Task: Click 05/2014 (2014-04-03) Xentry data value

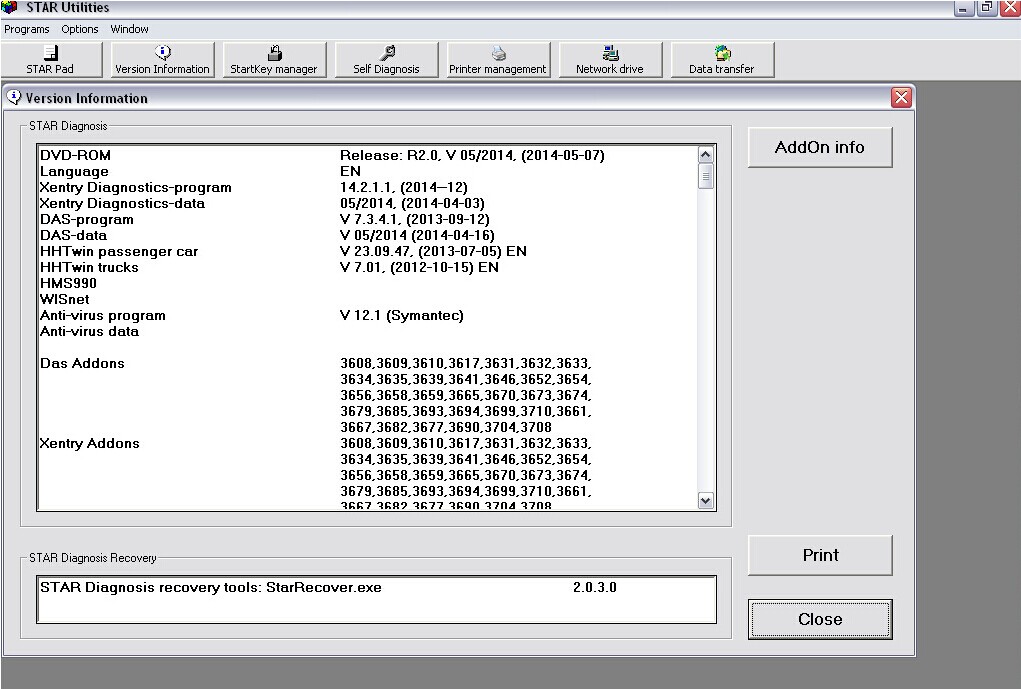Action: click(412, 203)
